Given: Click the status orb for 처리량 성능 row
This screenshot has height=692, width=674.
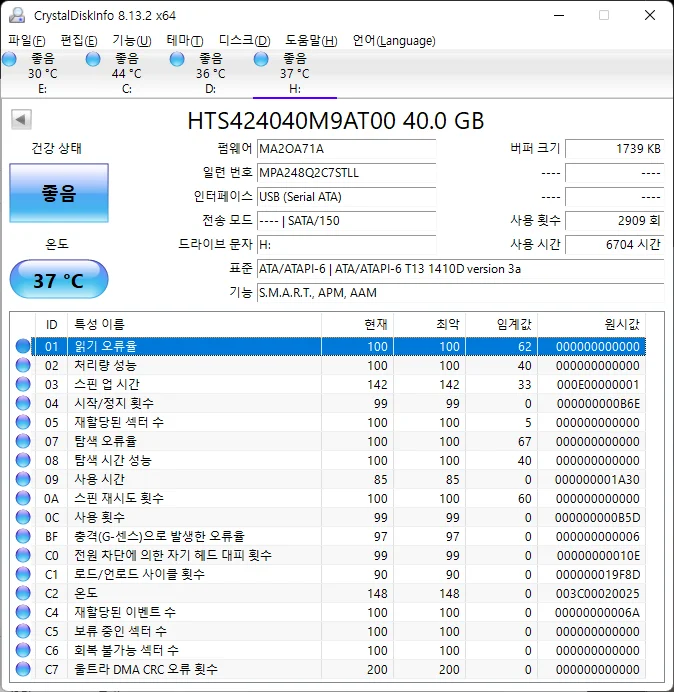Looking at the screenshot, I should 23,365.
